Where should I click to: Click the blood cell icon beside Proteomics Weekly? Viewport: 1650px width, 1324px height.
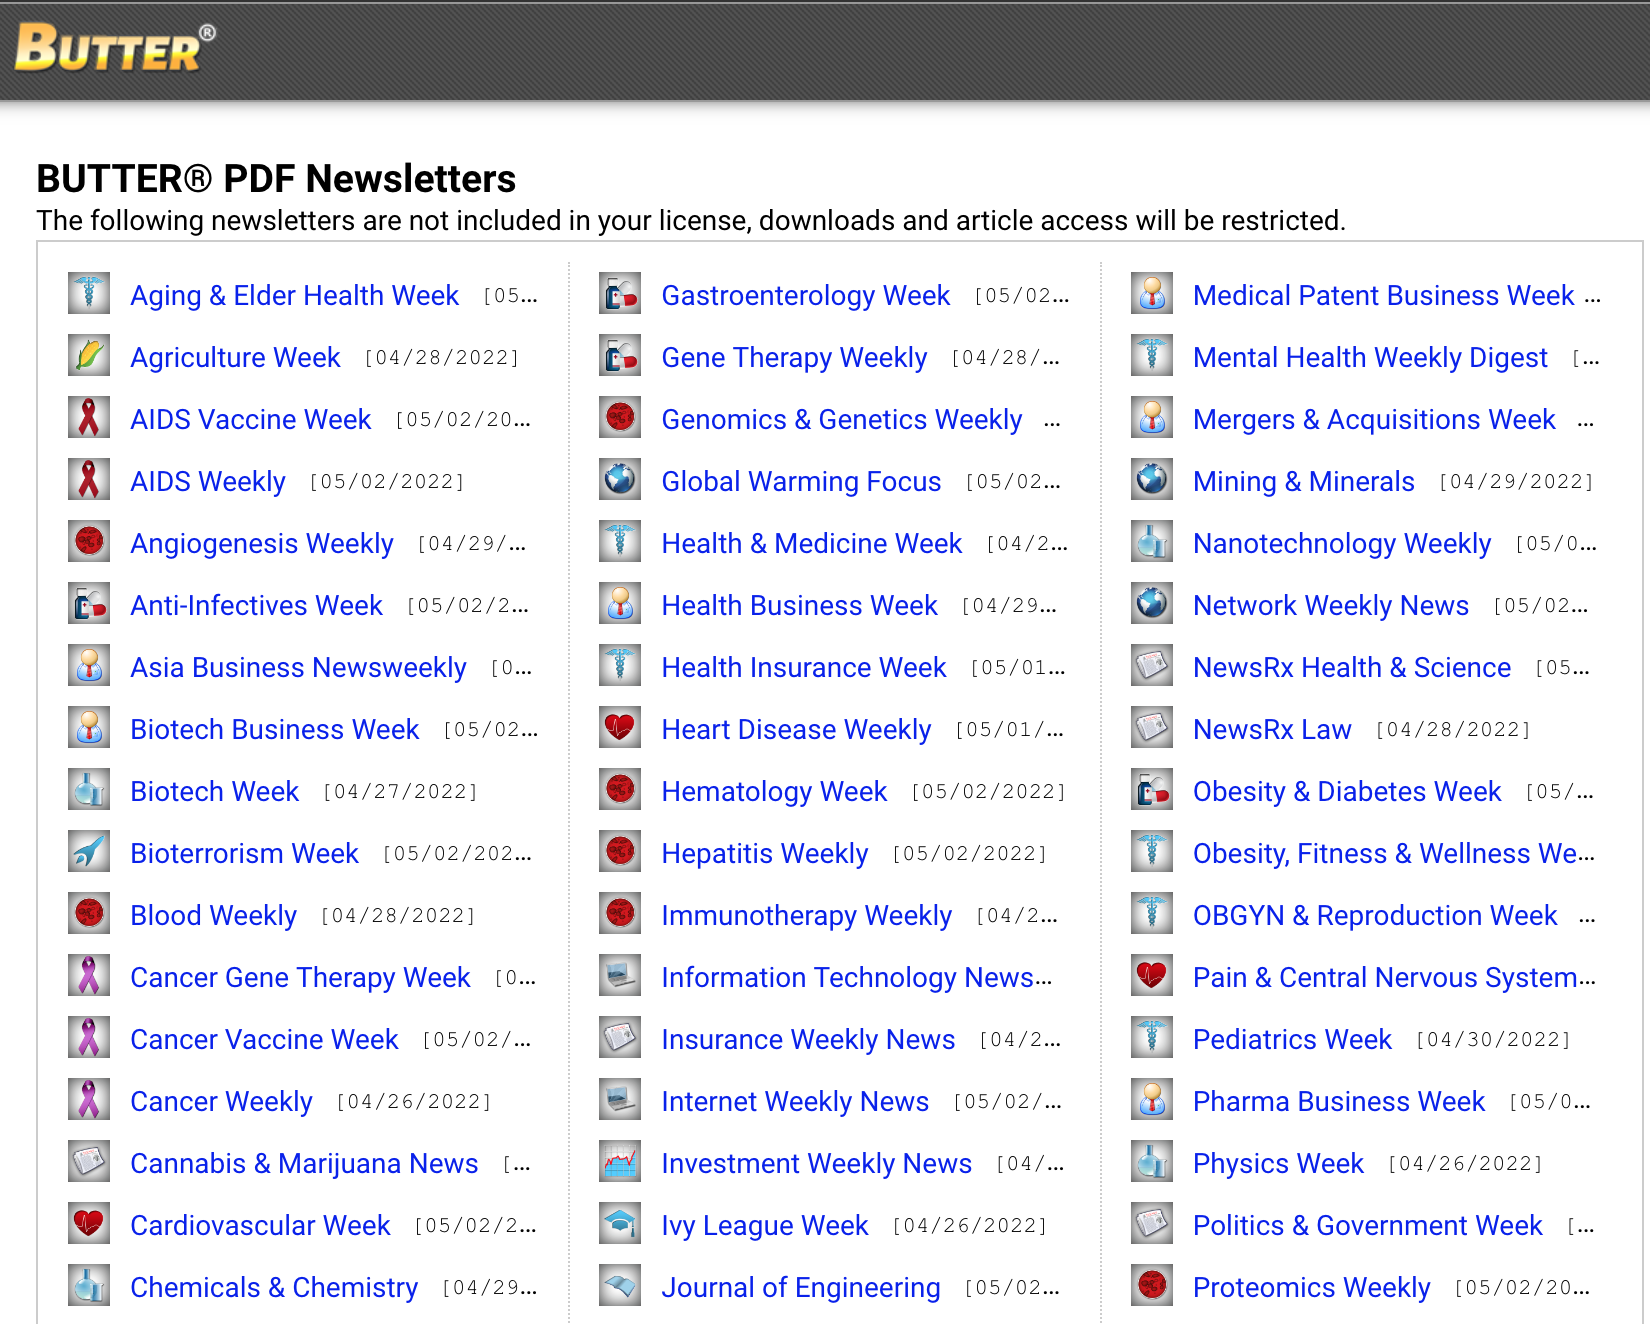[x=1152, y=1286]
